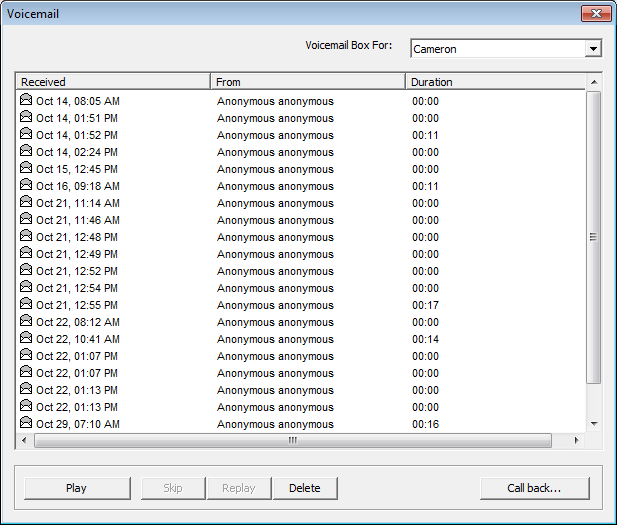Select envelope icon beside Oct 14, 01:52 PM
Screen dimensions: 617x525
26,135
